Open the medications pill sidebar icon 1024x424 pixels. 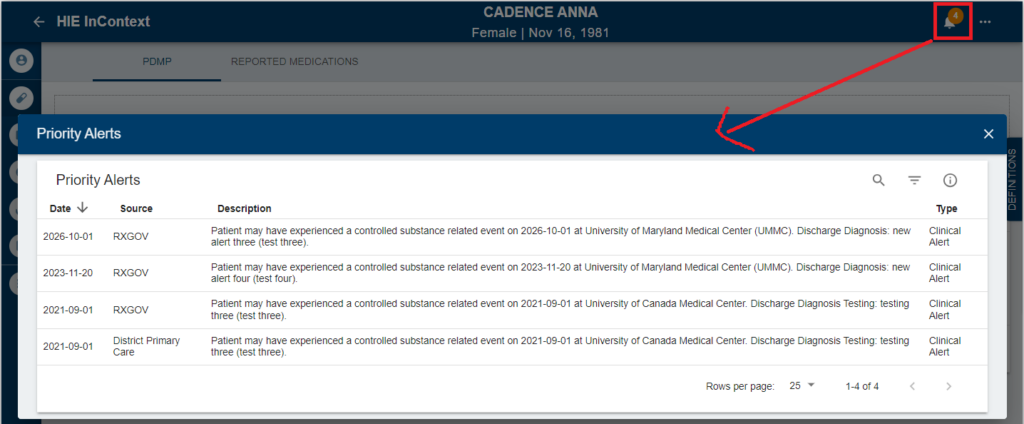point(21,97)
